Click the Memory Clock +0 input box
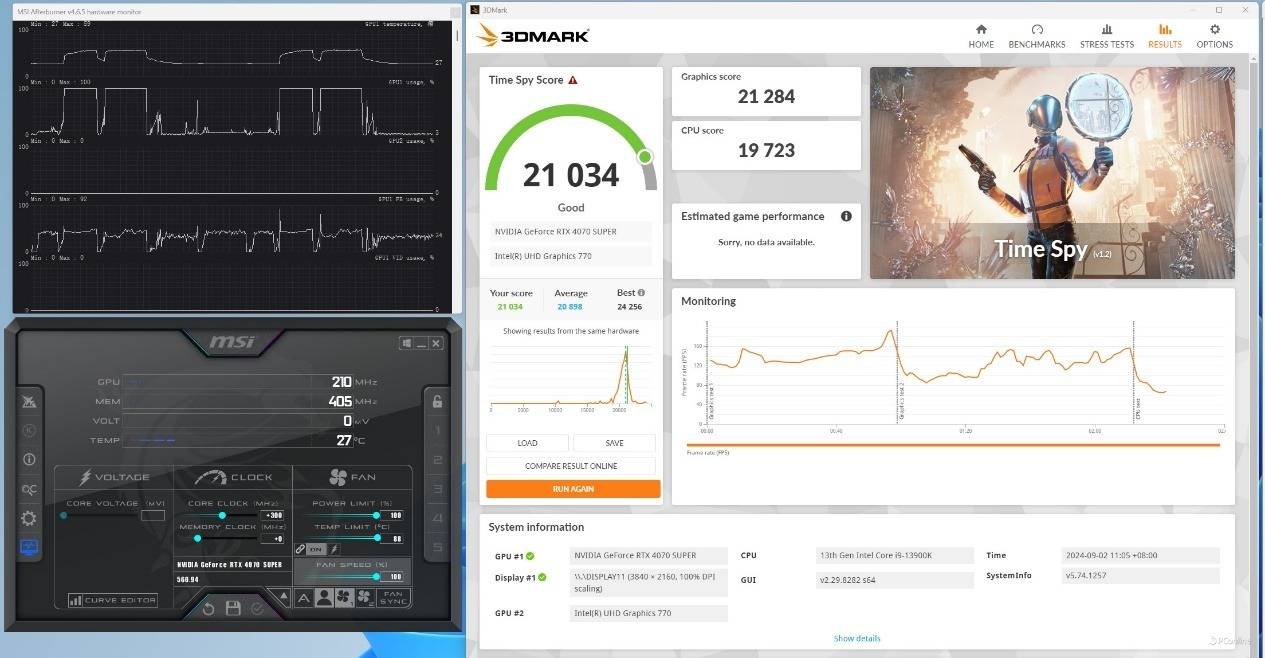Viewport: 1265px width, 658px height. pos(272,538)
